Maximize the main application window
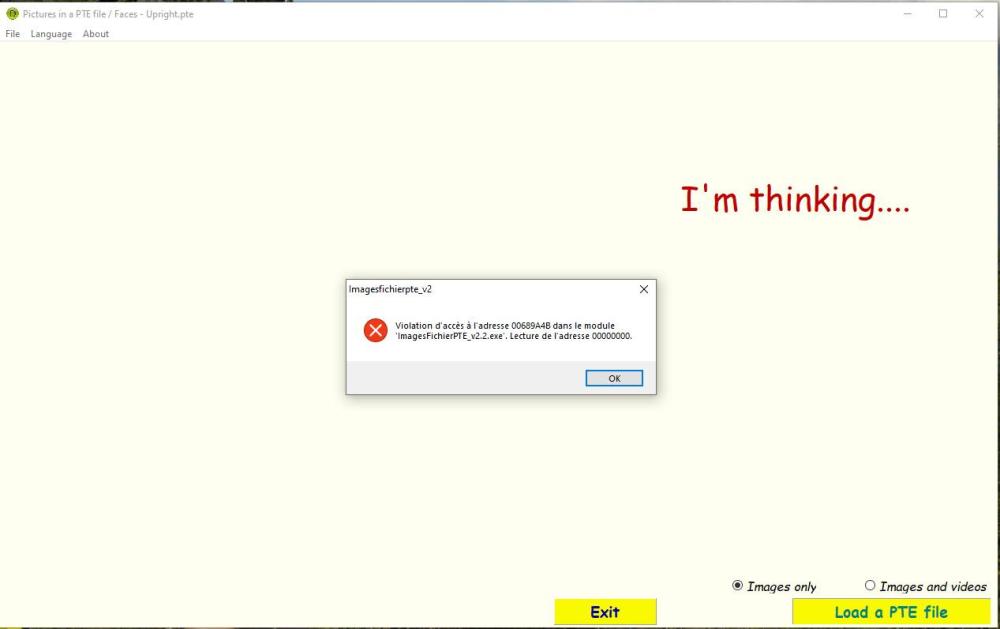Screen dimensions: 1000x629 click(x=943, y=14)
